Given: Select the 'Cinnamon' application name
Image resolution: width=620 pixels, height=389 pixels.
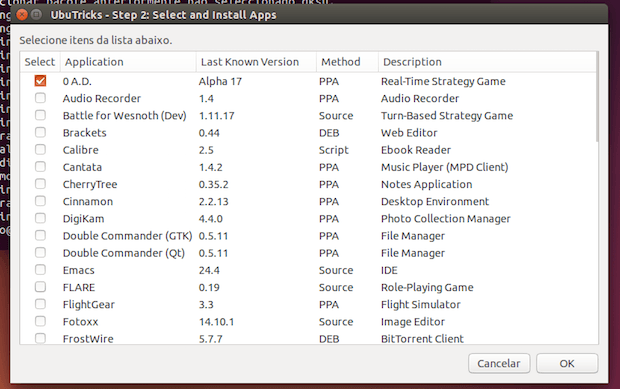Looking at the screenshot, I should click(88, 202).
